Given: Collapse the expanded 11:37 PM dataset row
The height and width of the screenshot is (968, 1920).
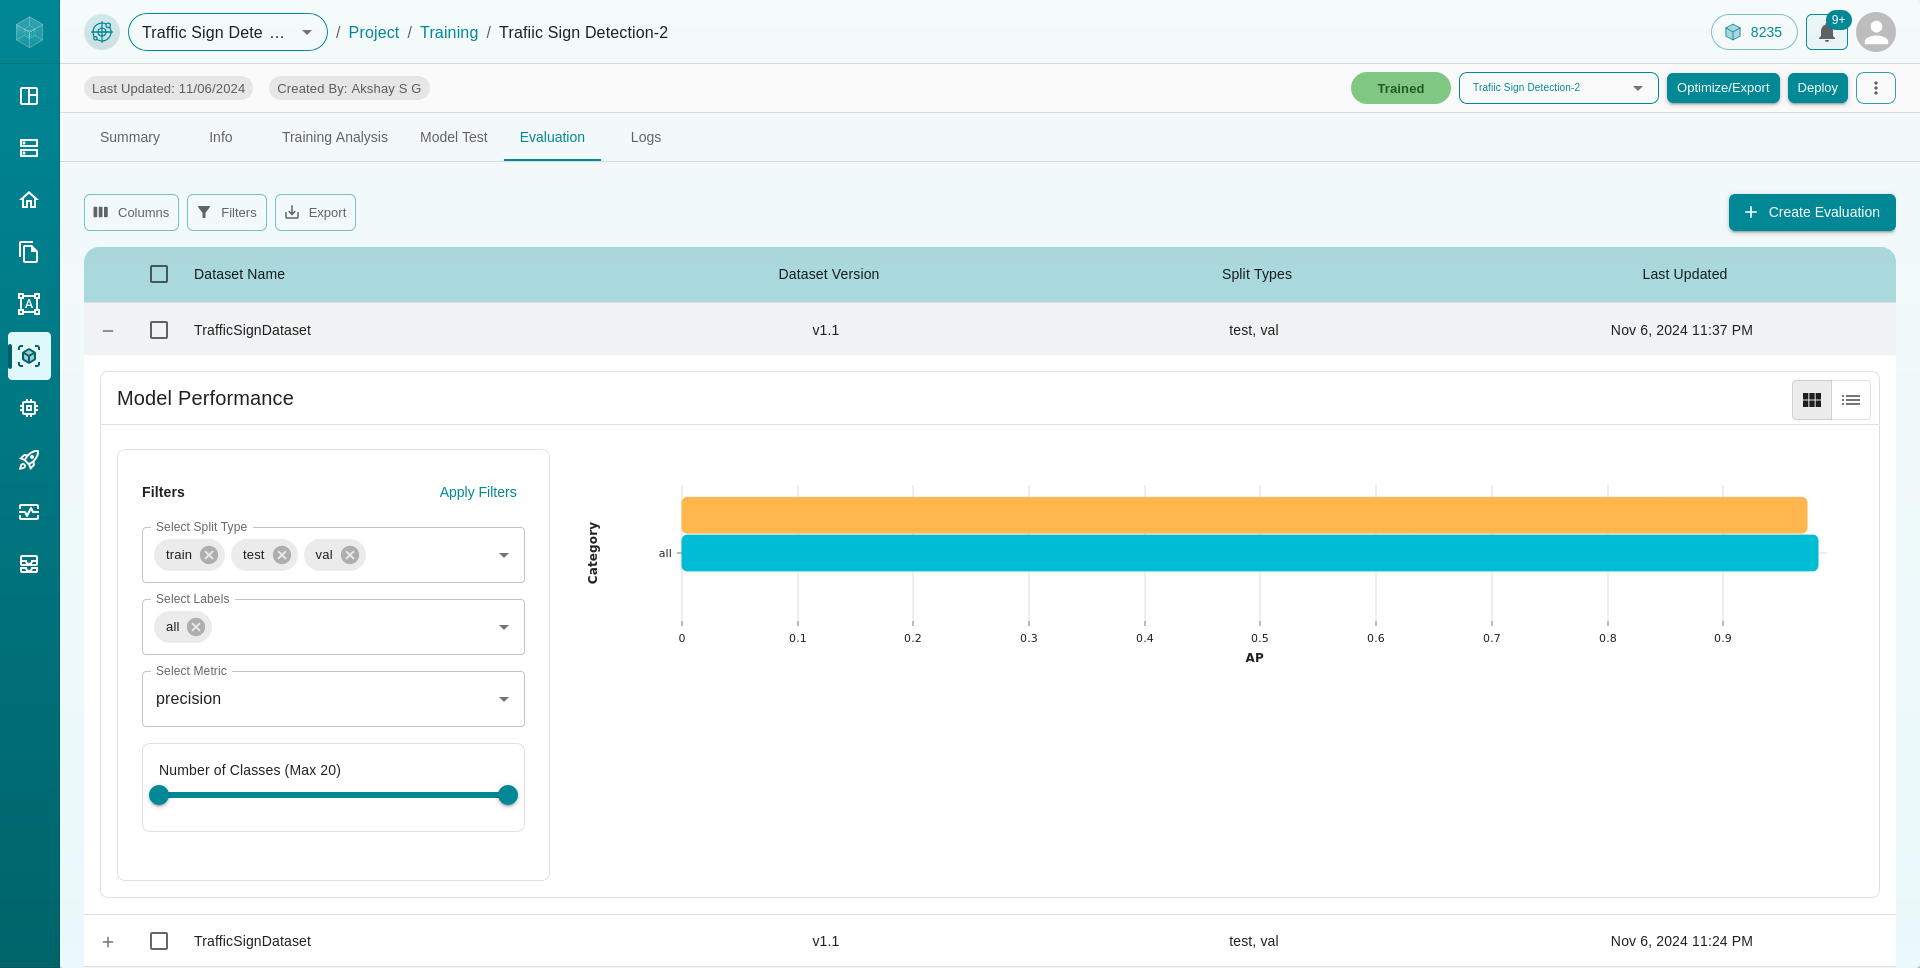Looking at the screenshot, I should coord(108,330).
